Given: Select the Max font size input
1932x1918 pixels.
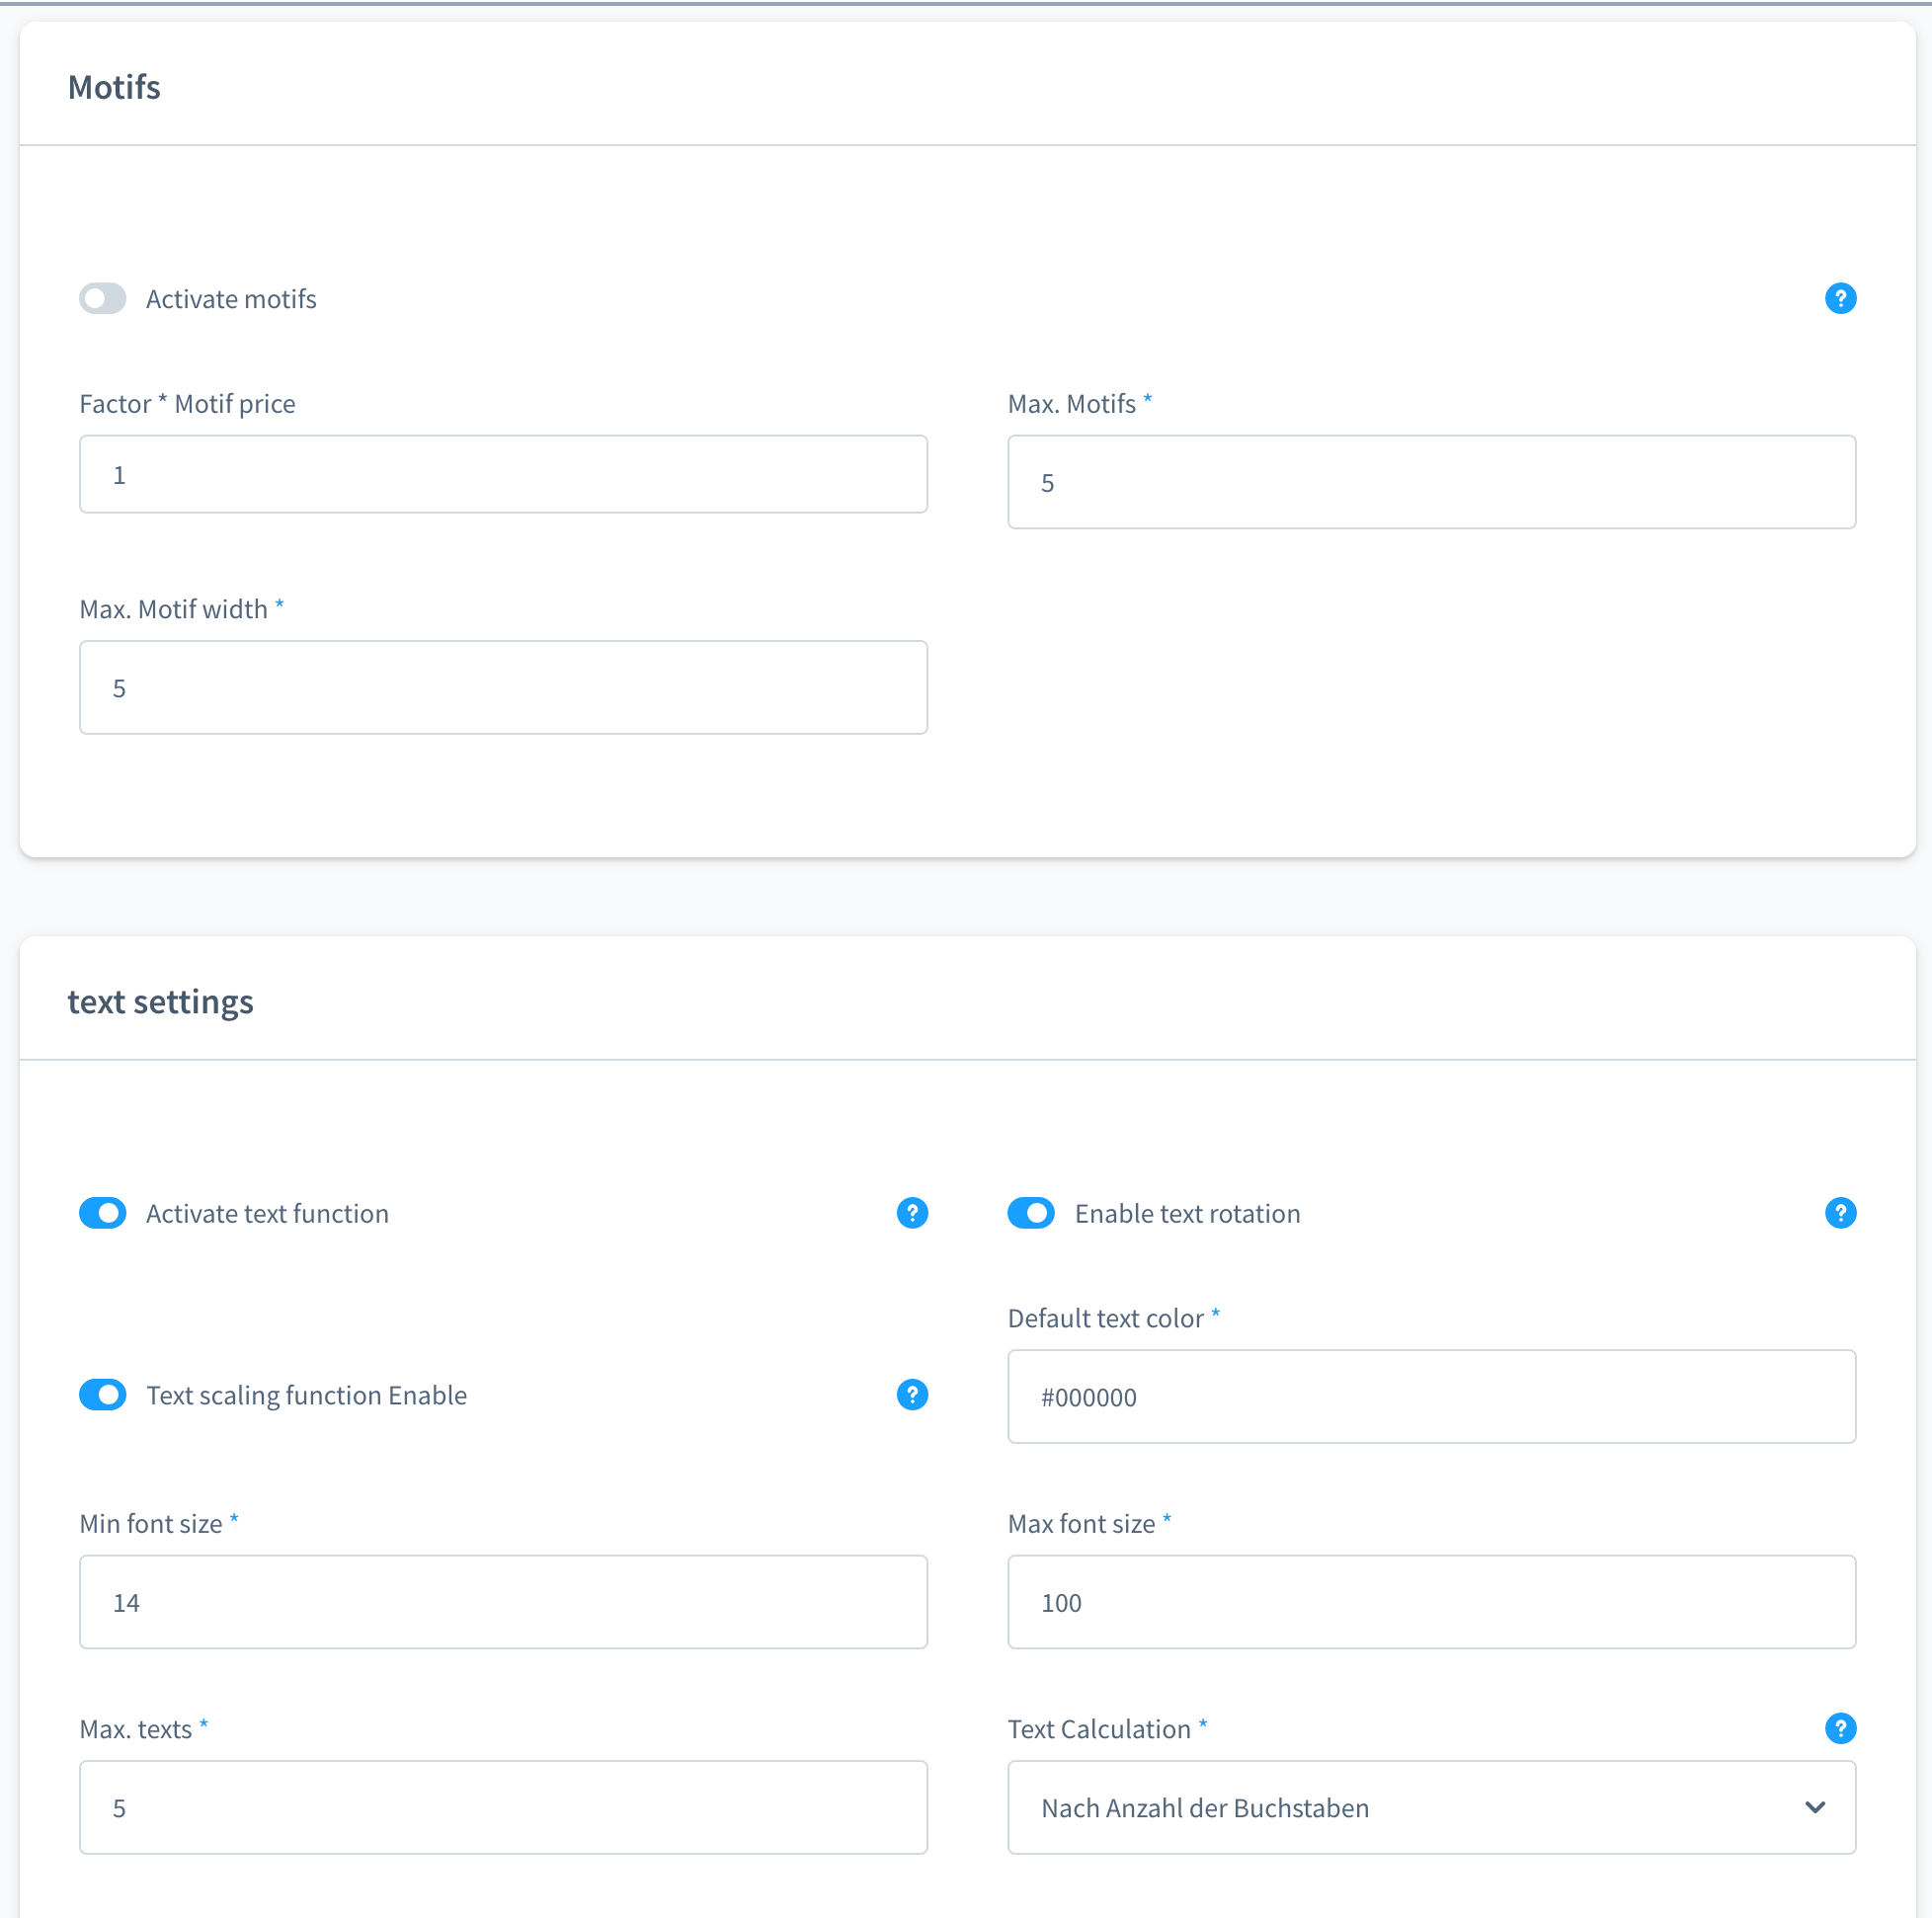Looking at the screenshot, I should tap(1431, 1602).
